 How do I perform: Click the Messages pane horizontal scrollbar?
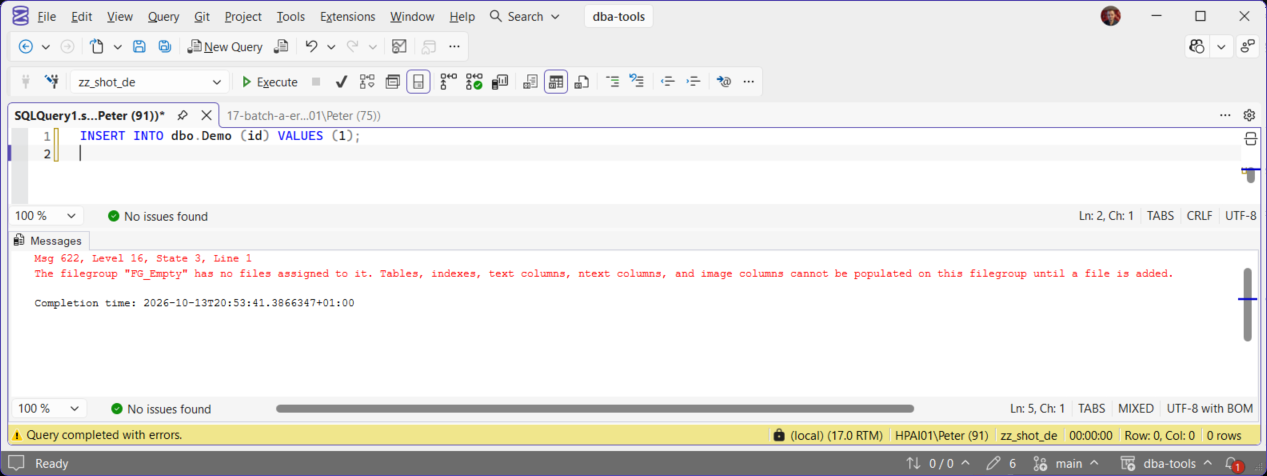click(x=595, y=409)
